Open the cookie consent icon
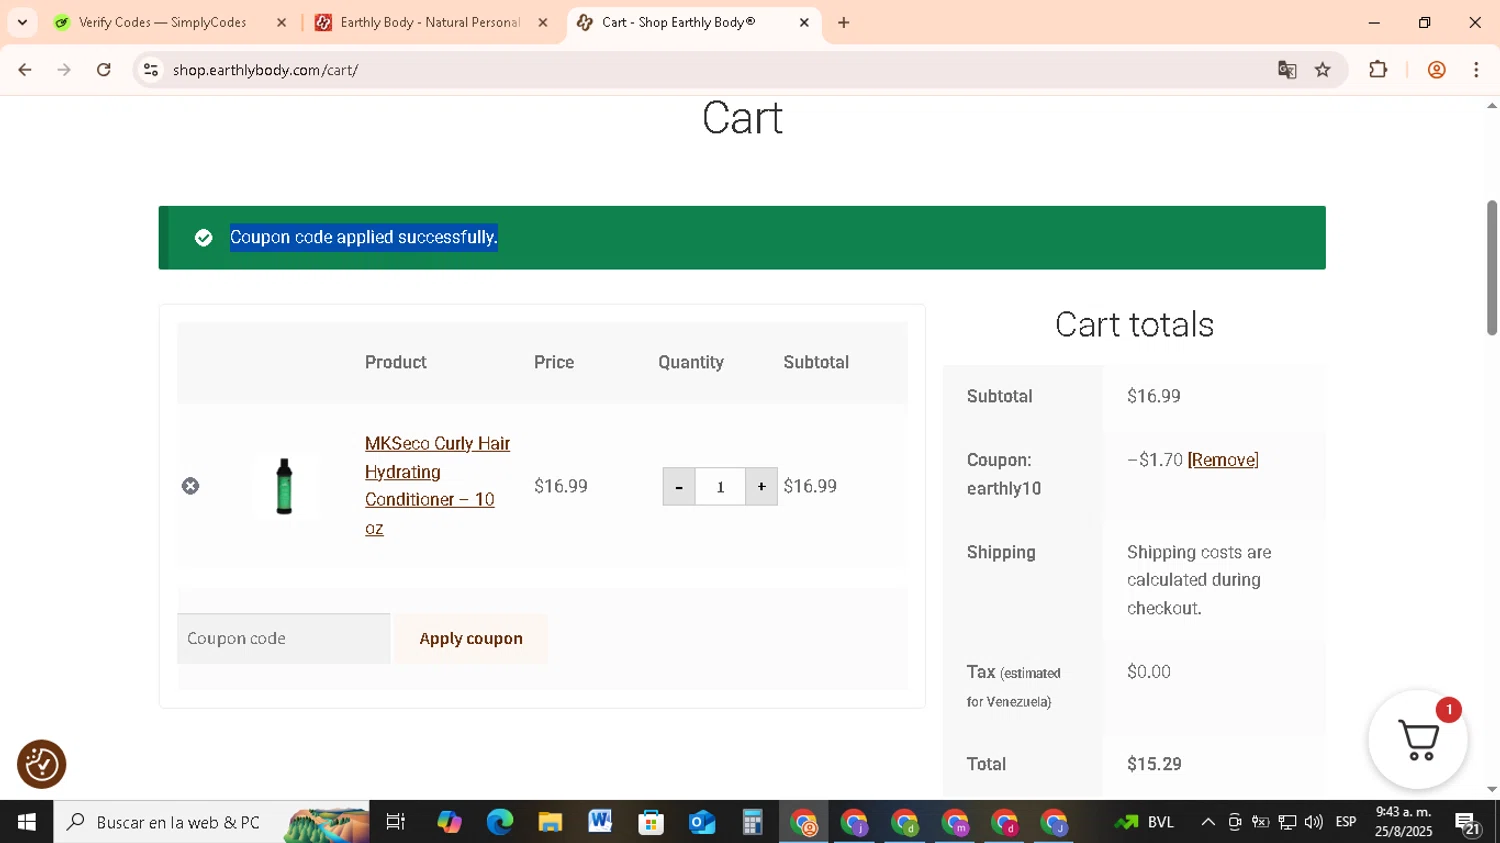 pyautogui.click(x=42, y=765)
